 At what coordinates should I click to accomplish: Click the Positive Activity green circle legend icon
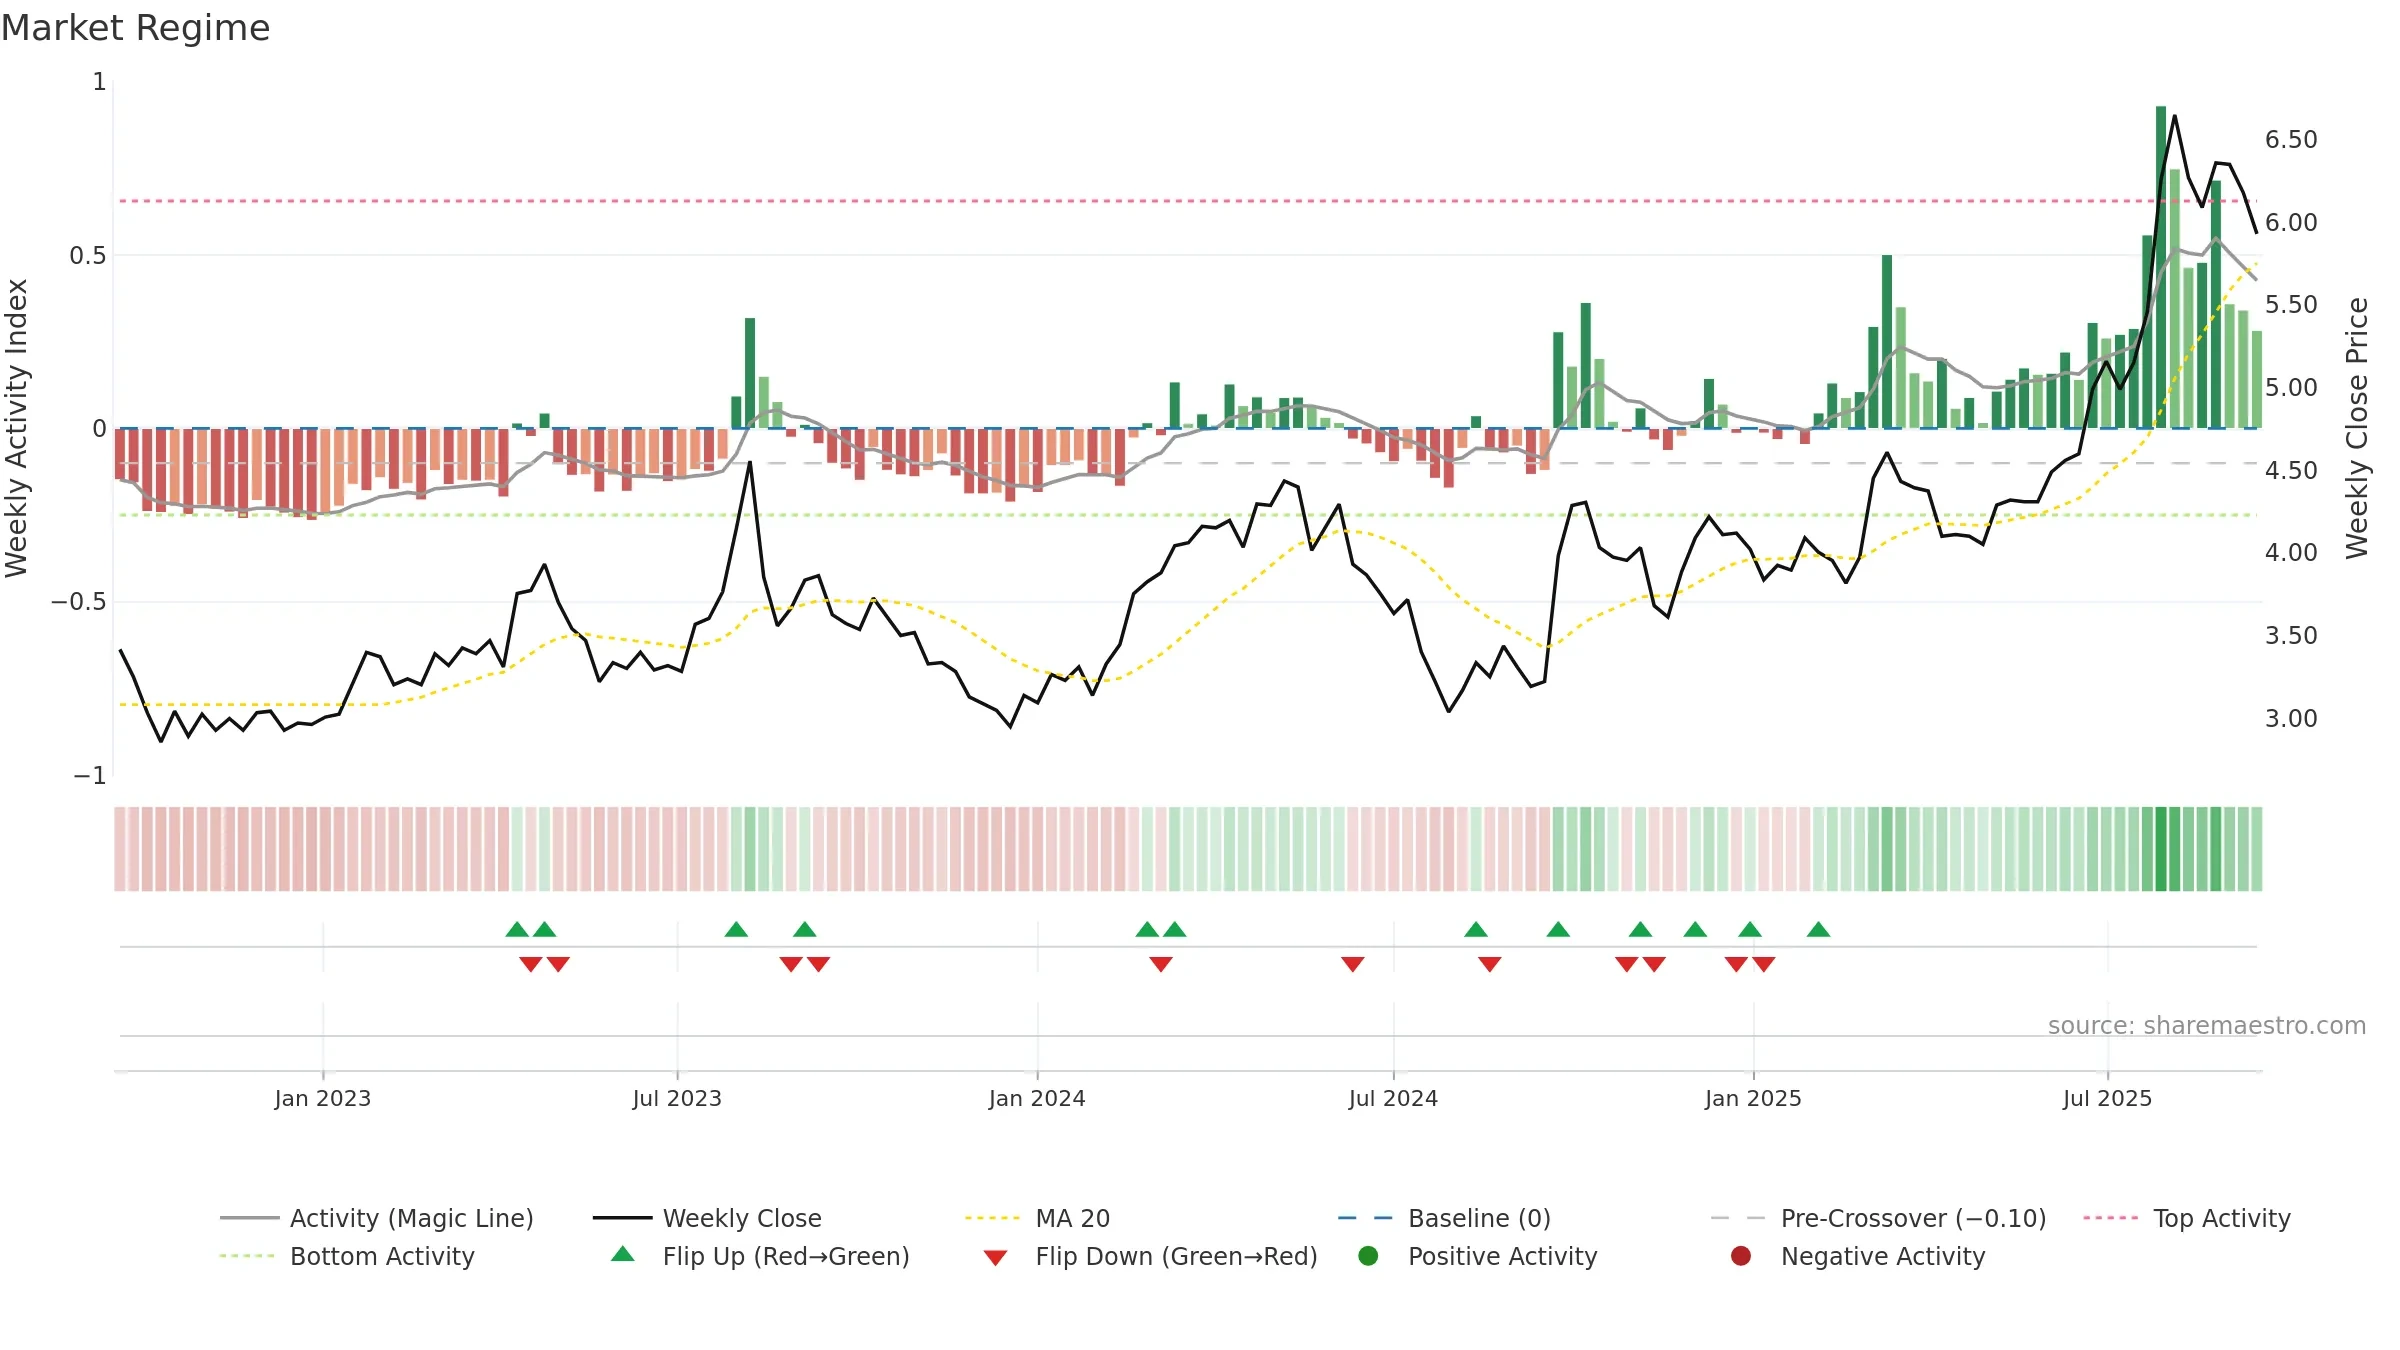[1368, 1256]
